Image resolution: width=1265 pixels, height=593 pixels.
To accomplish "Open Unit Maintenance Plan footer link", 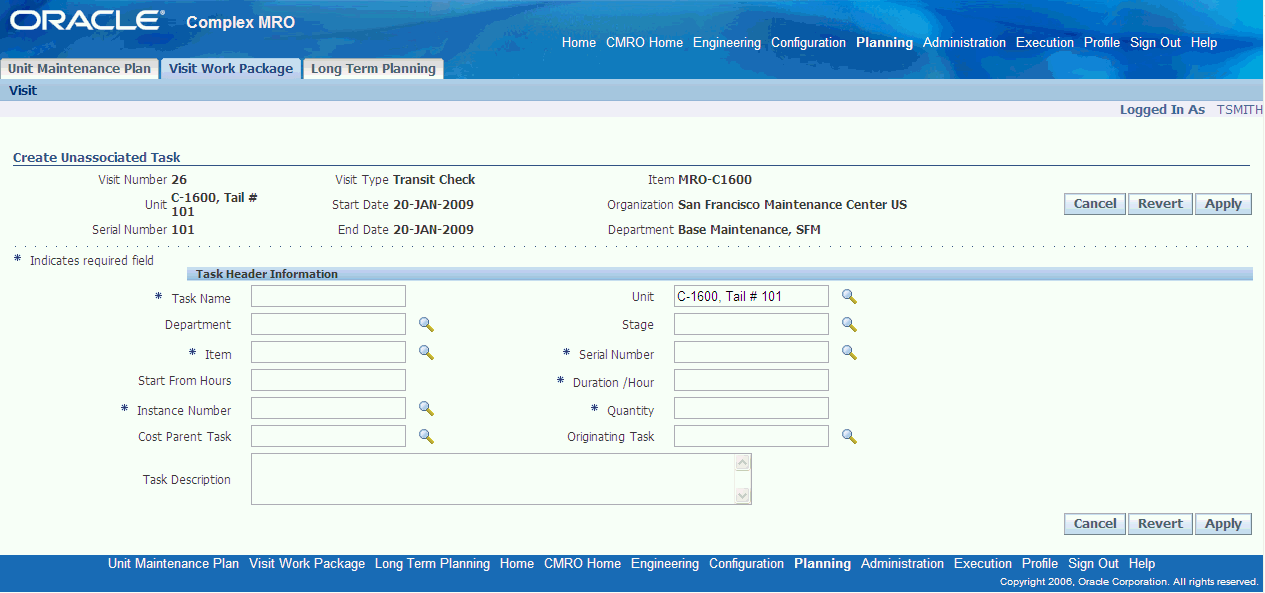I will (174, 564).
